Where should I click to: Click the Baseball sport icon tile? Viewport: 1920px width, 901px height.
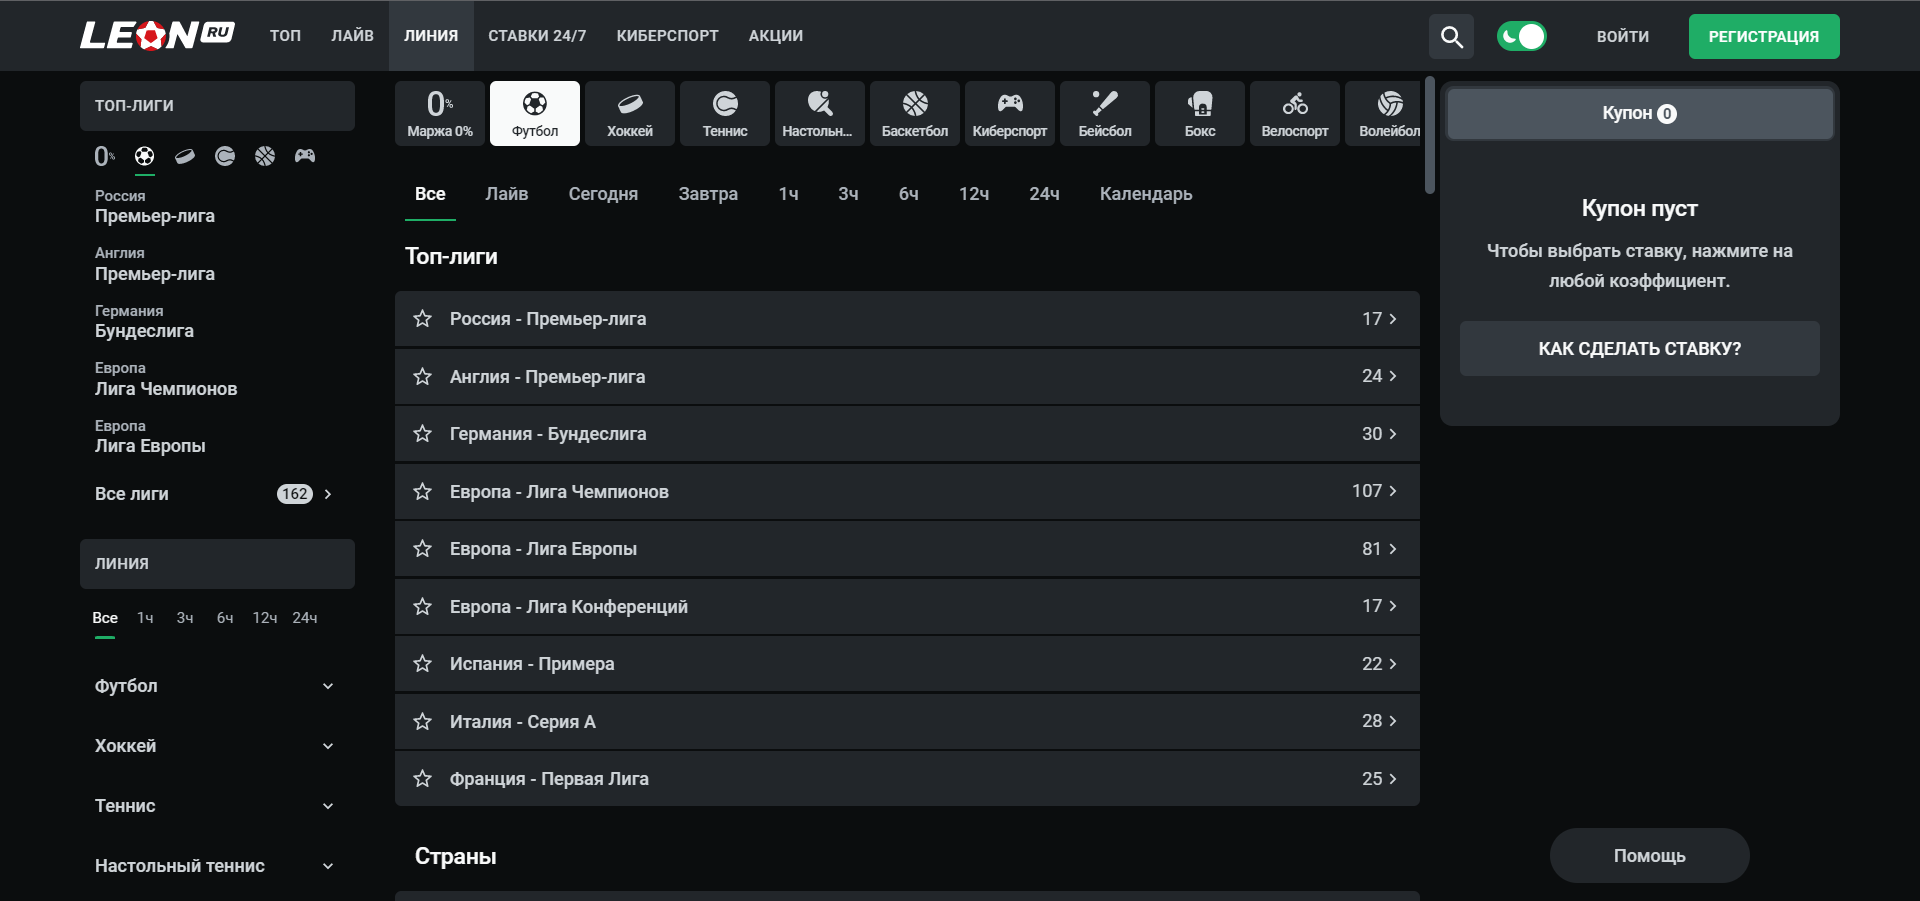point(1104,113)
